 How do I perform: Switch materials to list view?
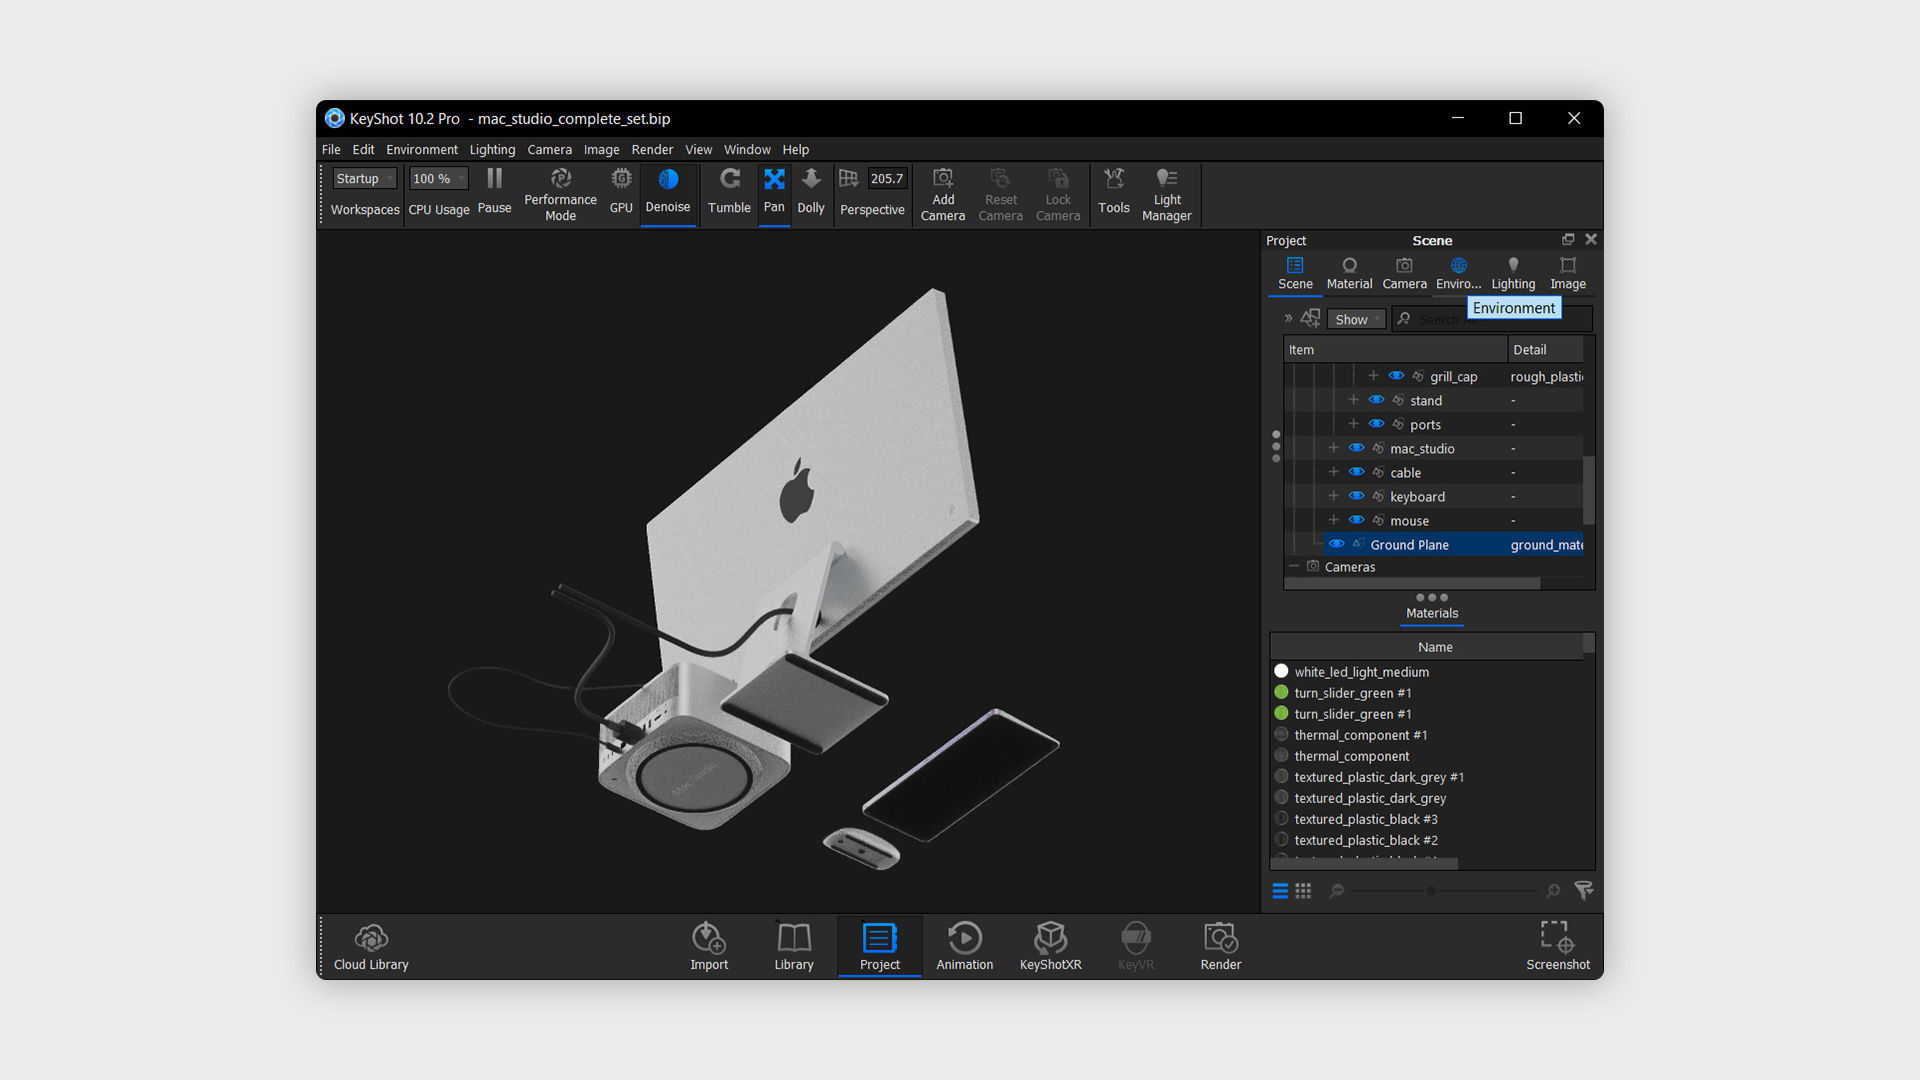(x=1280, y=890)
